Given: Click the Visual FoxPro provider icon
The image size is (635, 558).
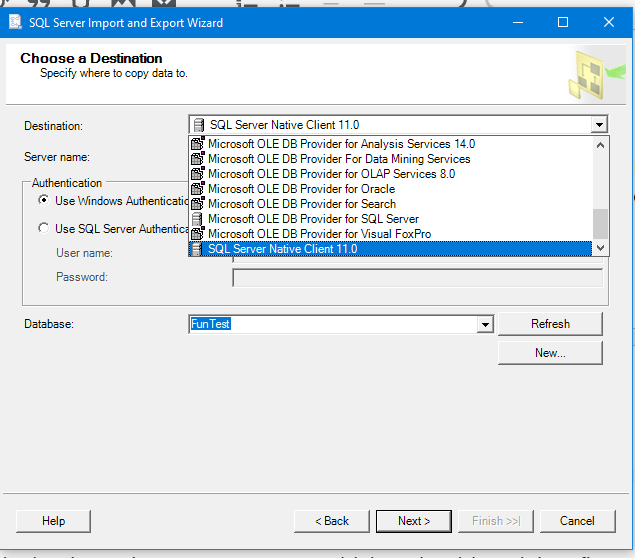Looking at the screenshot, I should (x=197, y=233).
